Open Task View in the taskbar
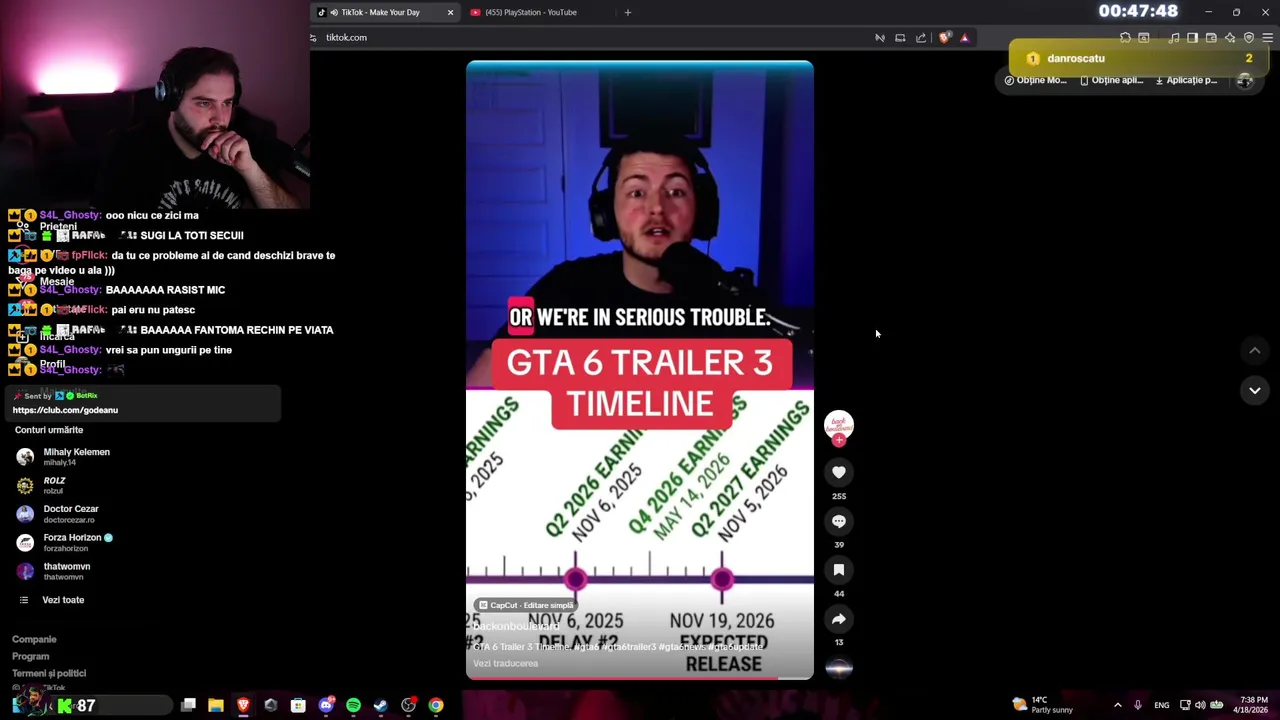 [188, 705]
